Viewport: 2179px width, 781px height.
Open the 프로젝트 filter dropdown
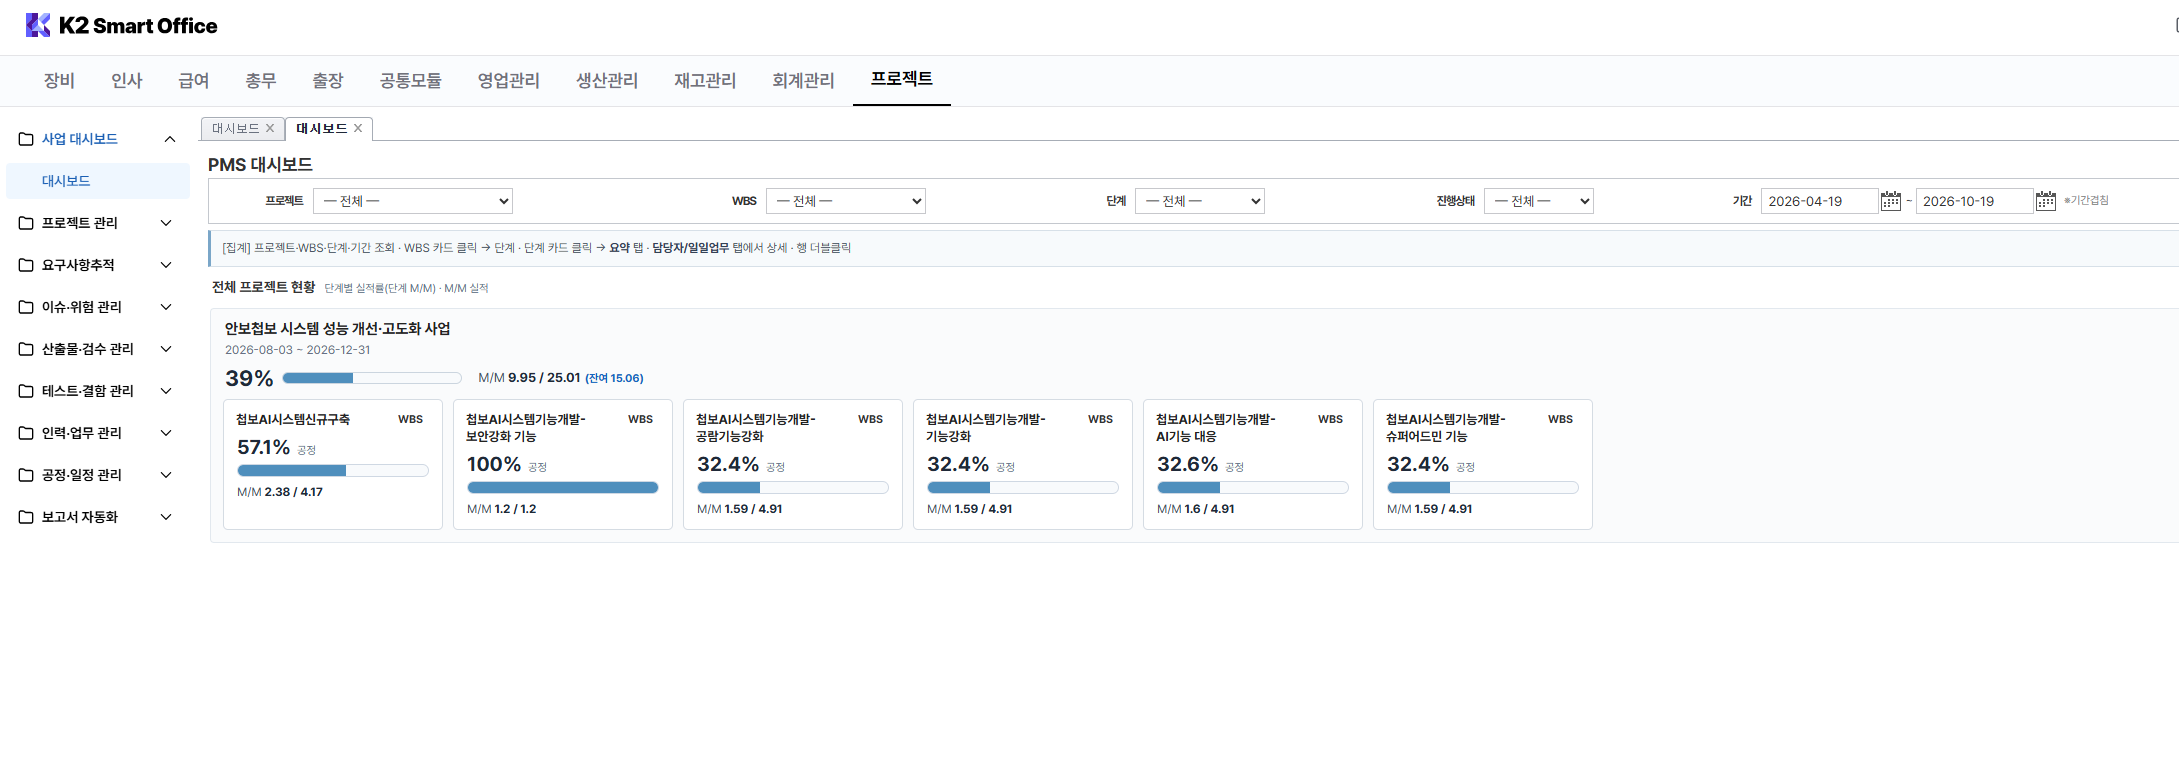point(413,201)
